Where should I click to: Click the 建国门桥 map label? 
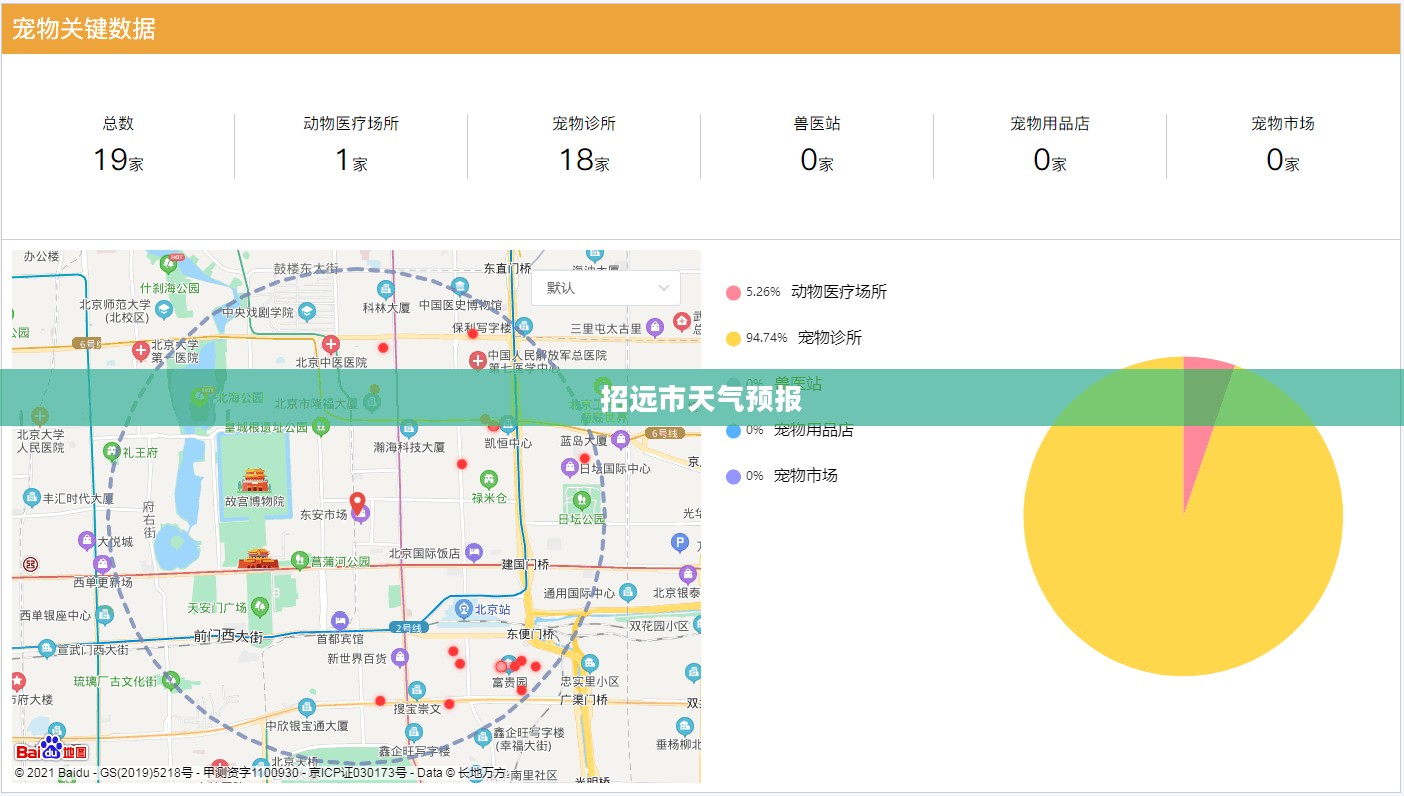[525, 564]
